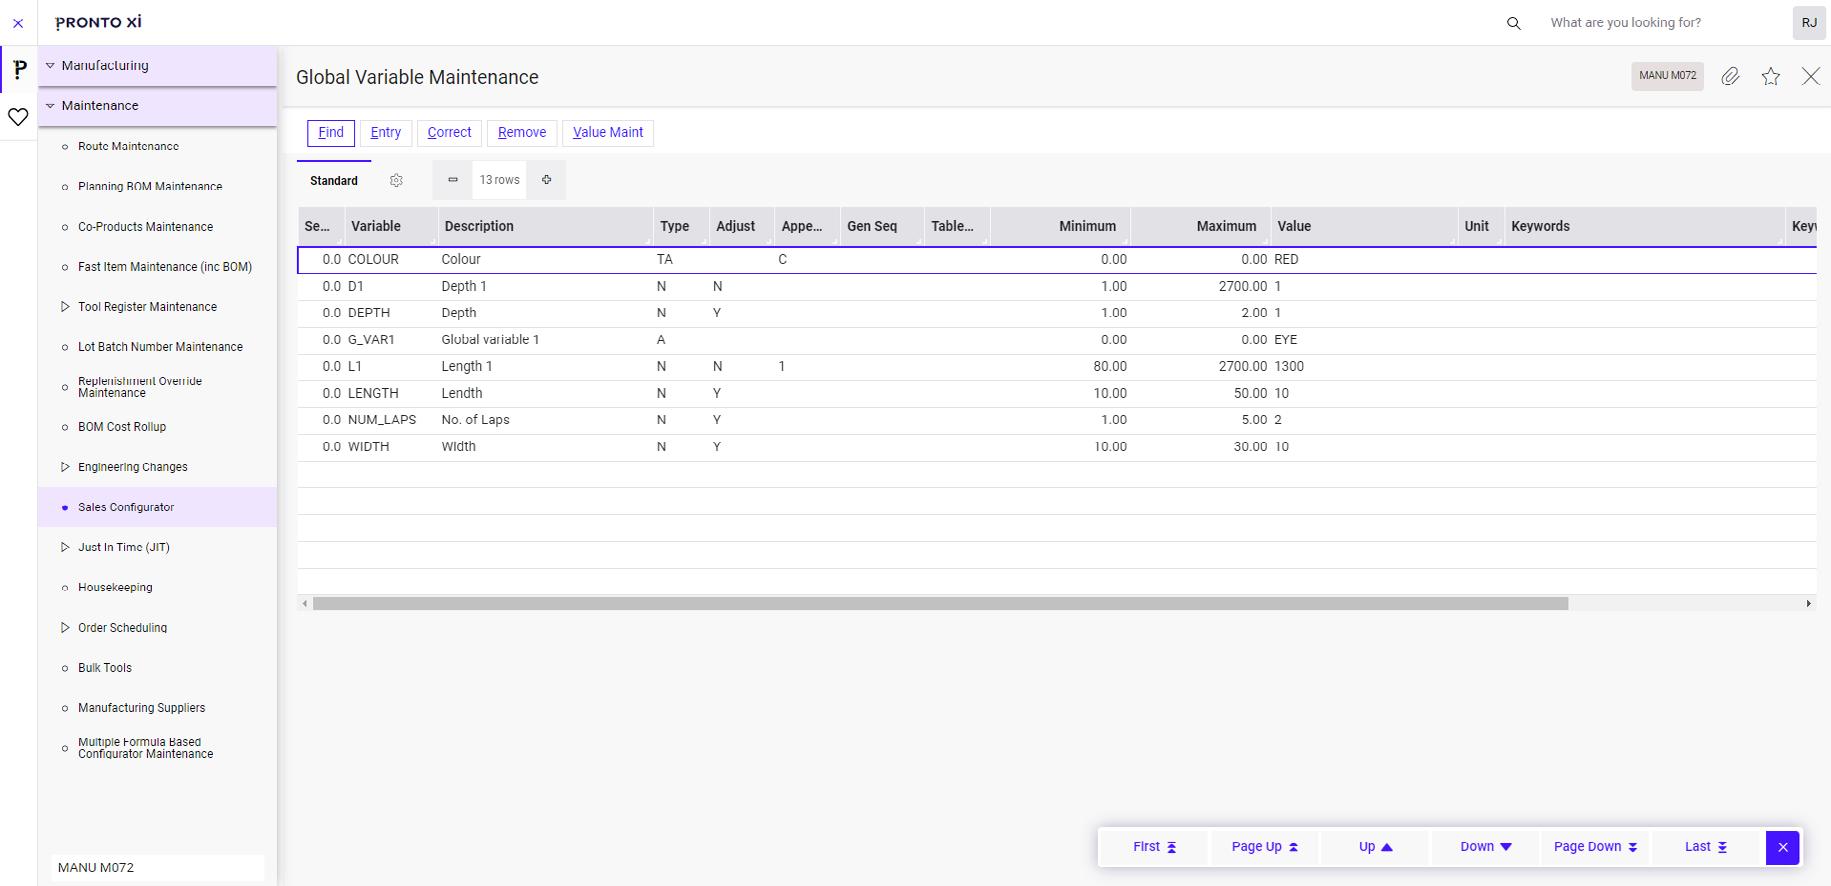Add this screen to favourites star
The width and height of the screenshot is (1831, 886).
tap(1771, 76)
